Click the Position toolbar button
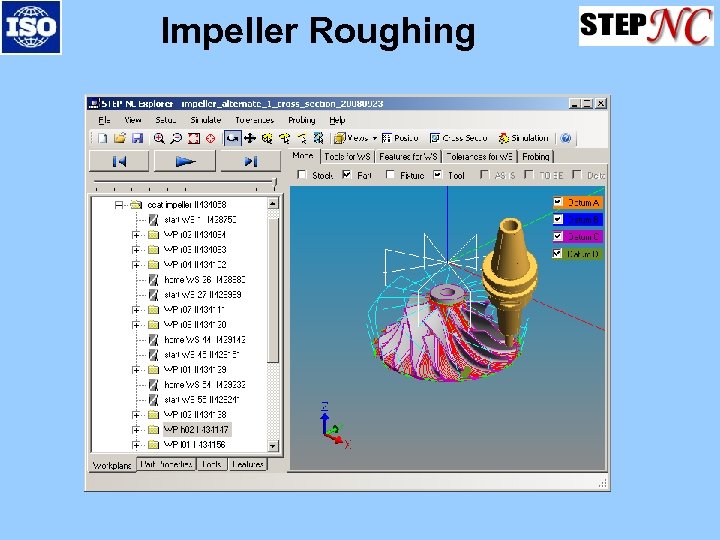 [x=400, y=138]
